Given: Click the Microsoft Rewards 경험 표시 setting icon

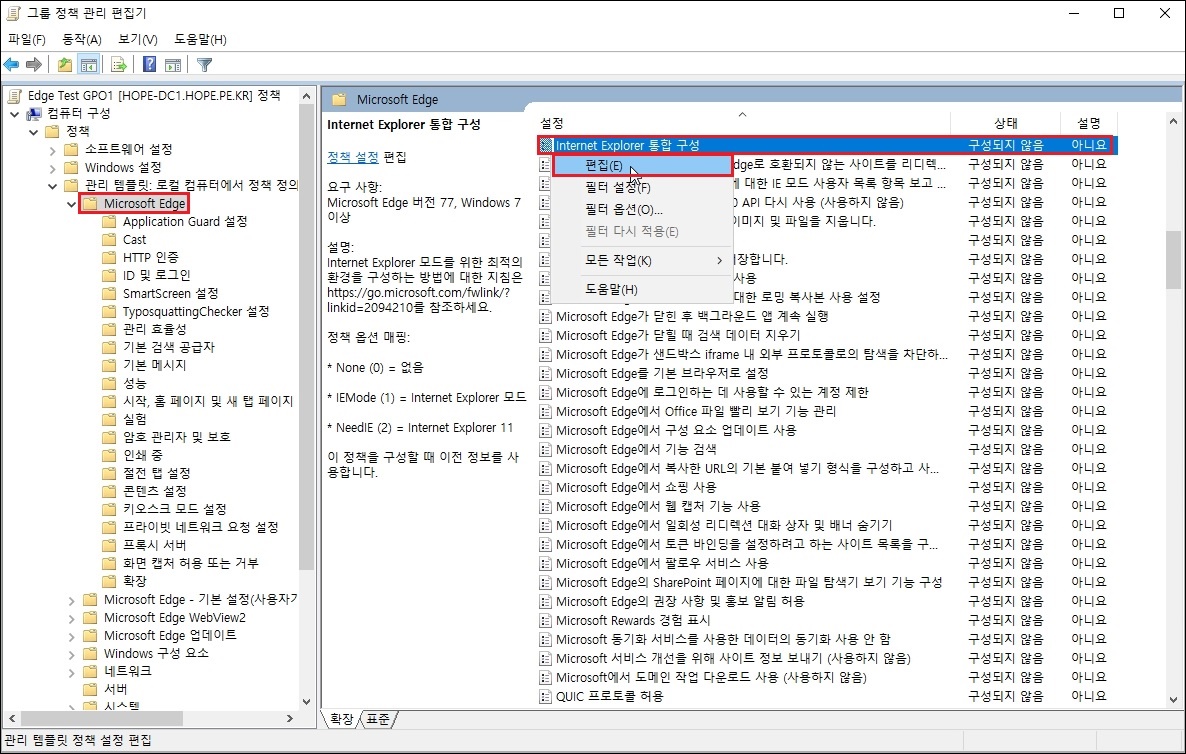Looking at the screenshot, I should 545,620.
